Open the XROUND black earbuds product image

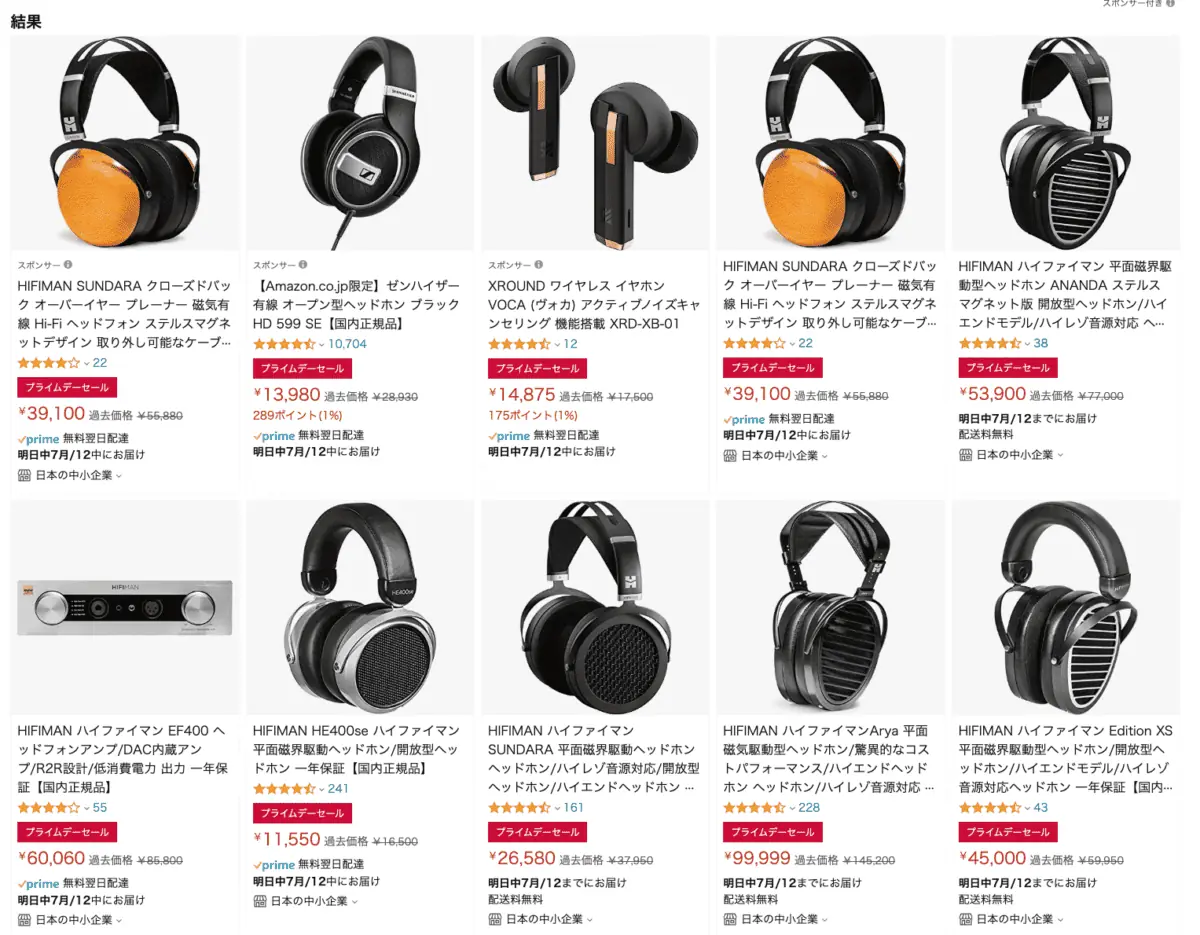point(595,142)
